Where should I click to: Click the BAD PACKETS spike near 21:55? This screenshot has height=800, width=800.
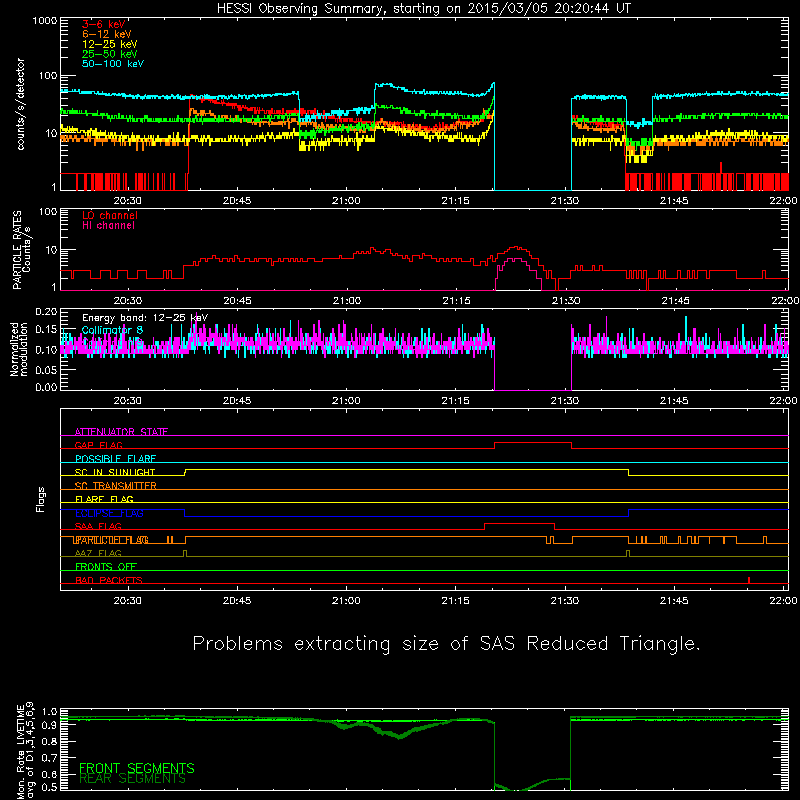click(748, 580)
